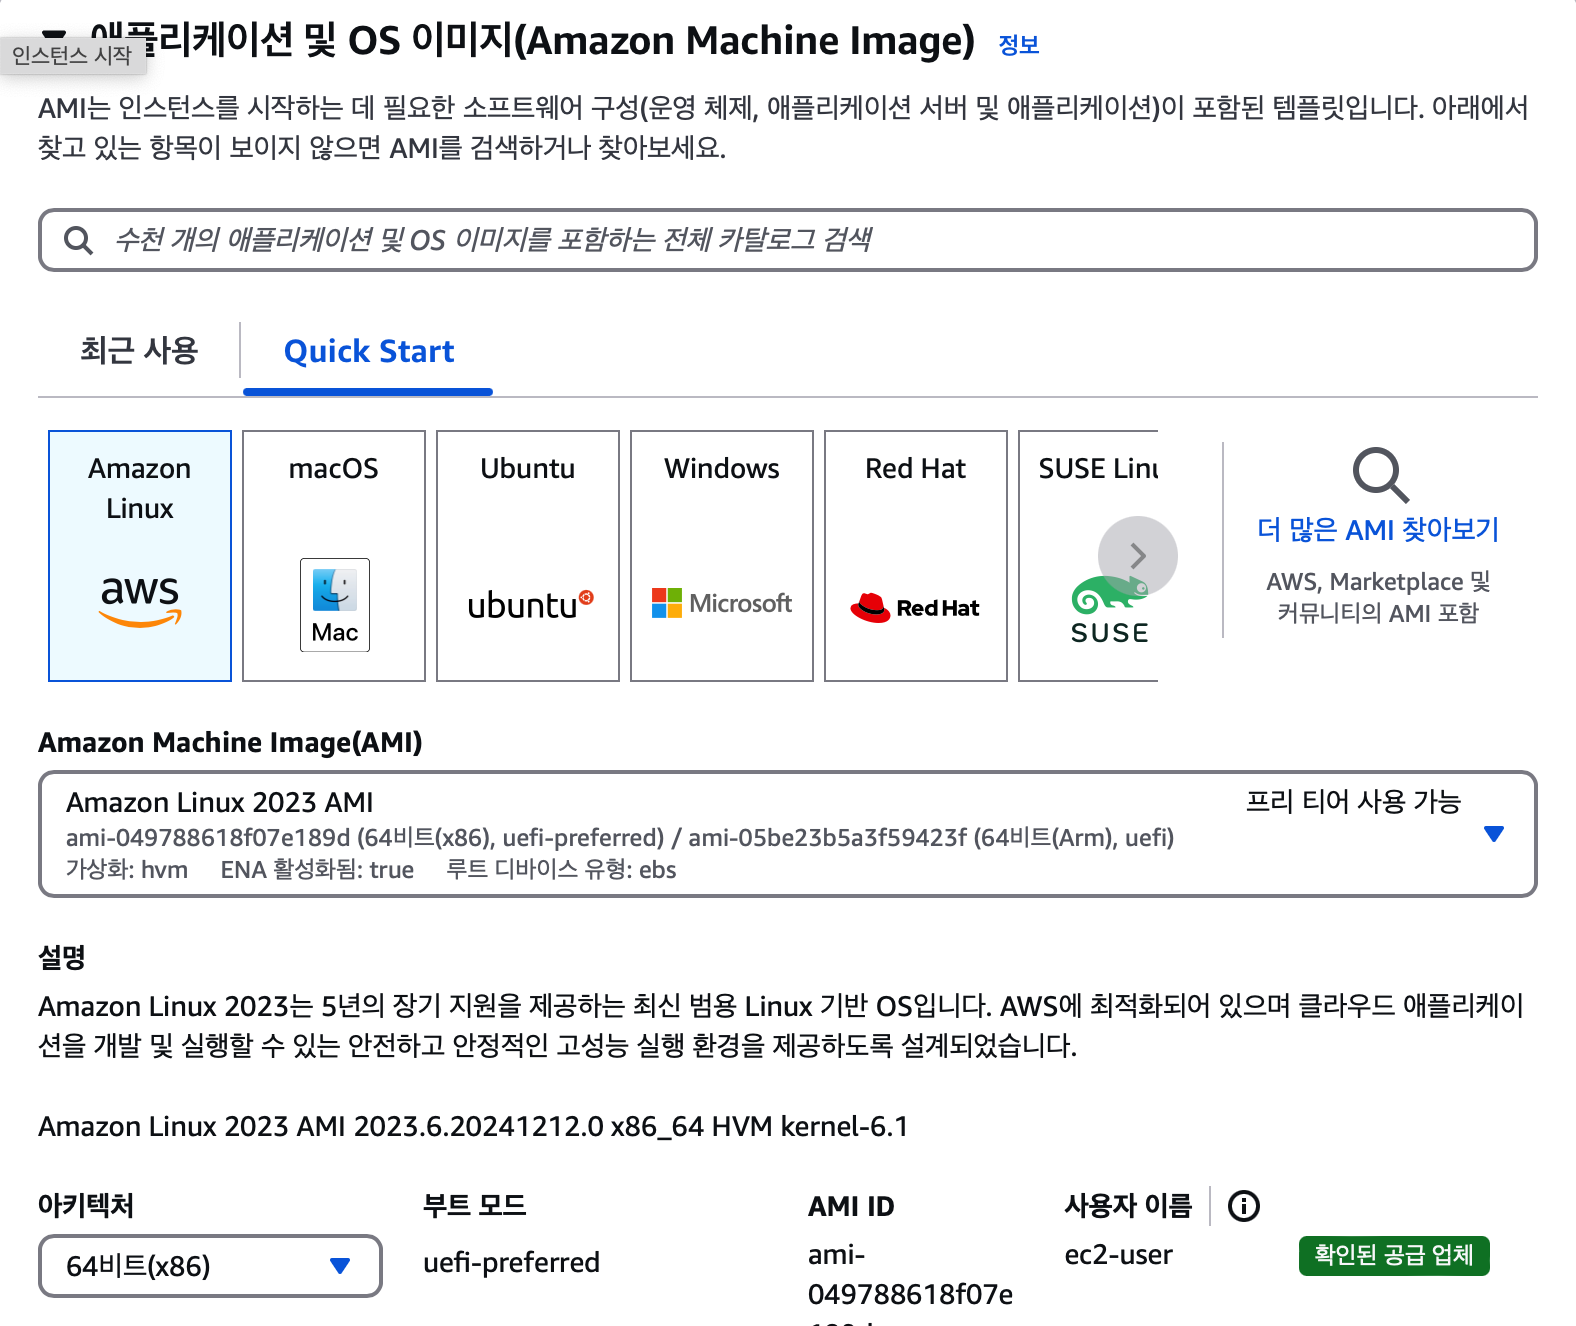Screen dimensions: 1576x1326
Task: Switch to the Quick Start tab
Action: (368, 351)
